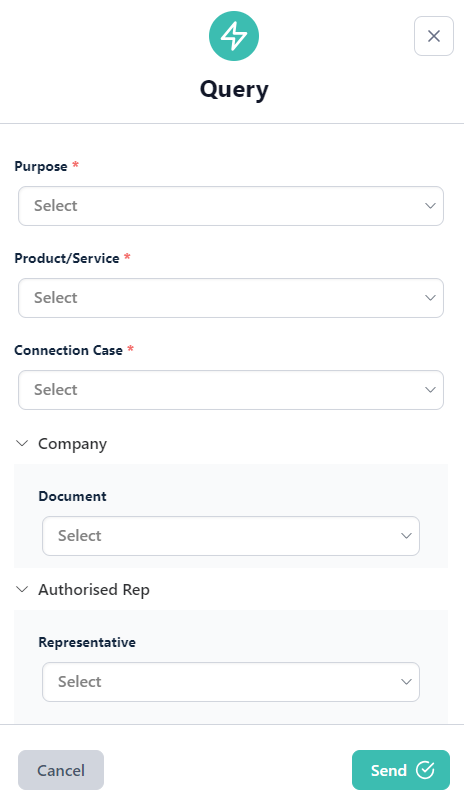464x807 pixels.
Task: Collapse the Company section chevron
Action: pyautogui.click(x=22, y=443)
